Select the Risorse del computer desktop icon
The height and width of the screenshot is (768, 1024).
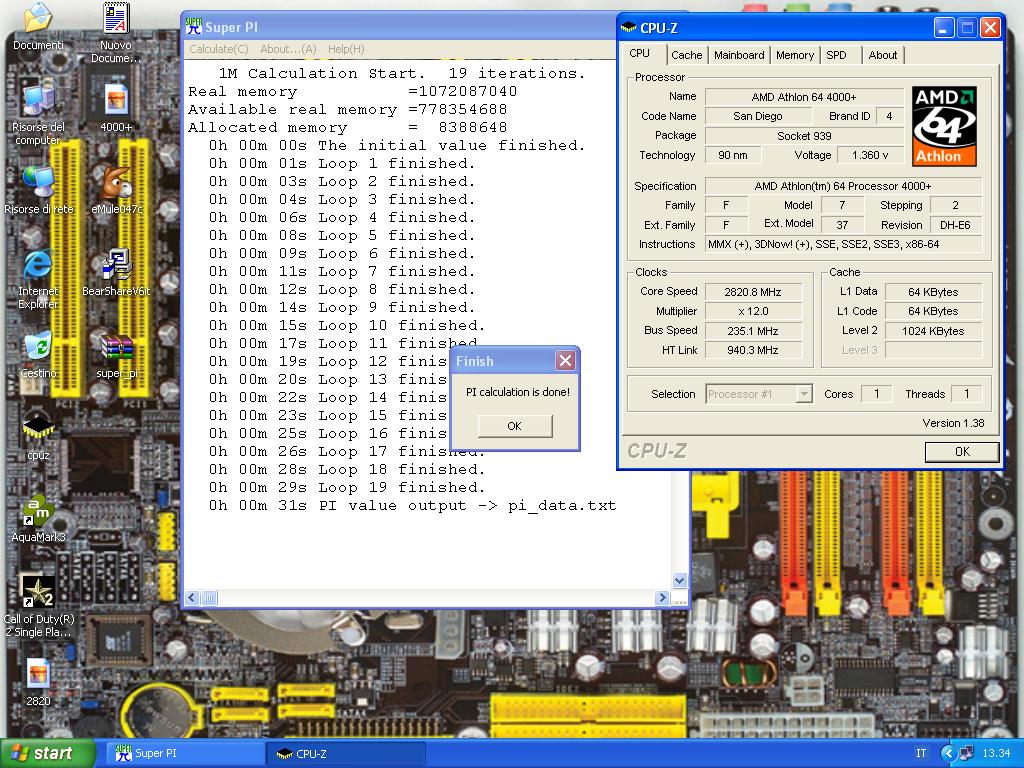tap(38, 101)
